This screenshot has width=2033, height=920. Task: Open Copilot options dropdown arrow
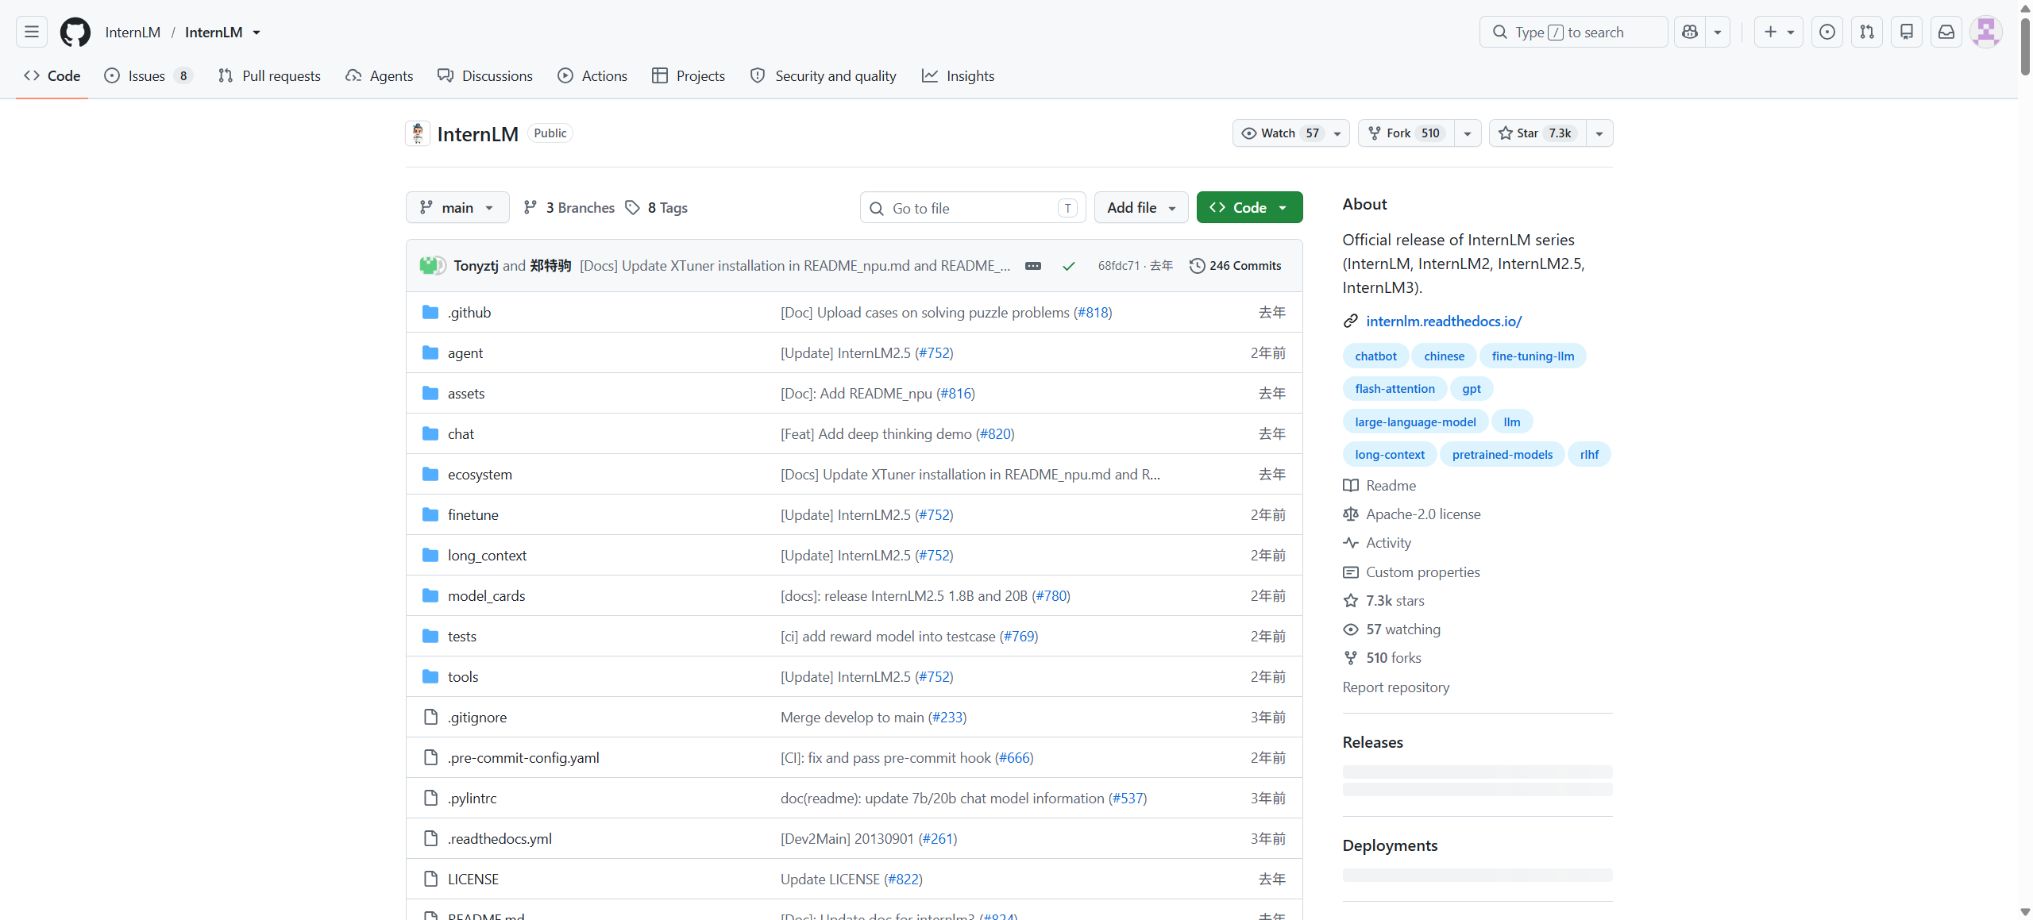pyautogui.click(x=1717, y=32)
